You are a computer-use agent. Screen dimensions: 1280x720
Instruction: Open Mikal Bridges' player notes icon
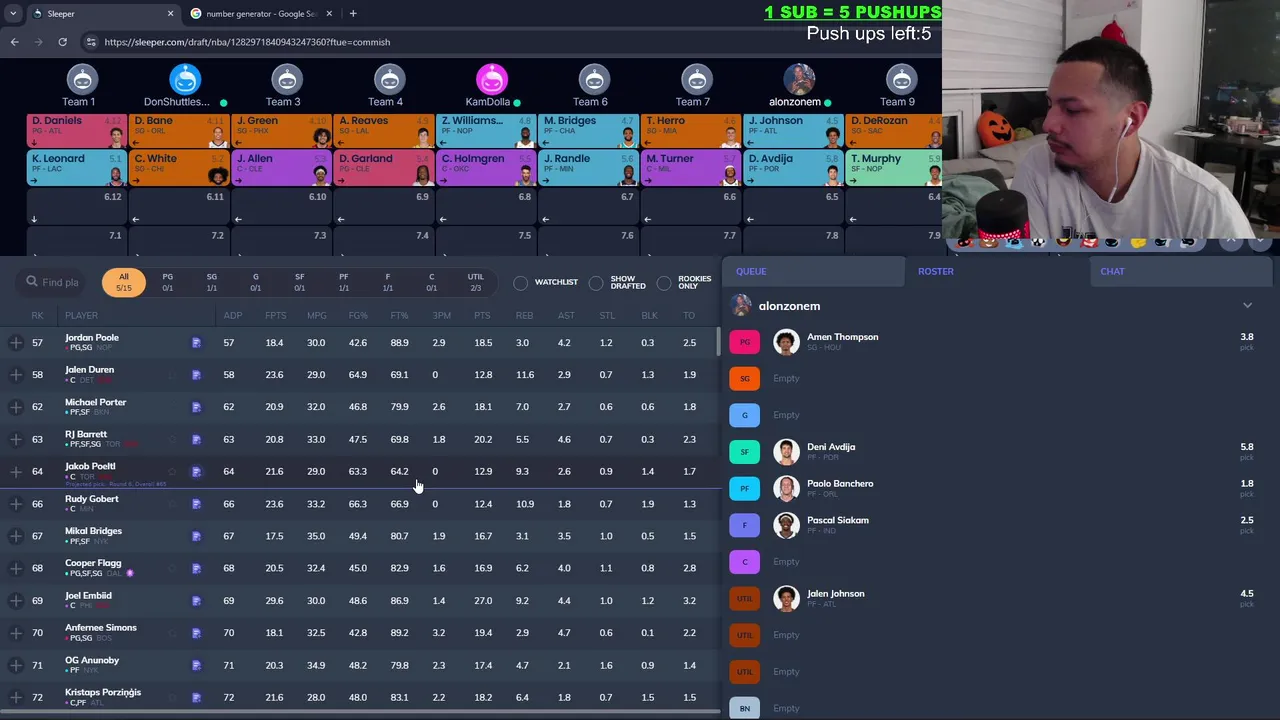coord(196,536)
